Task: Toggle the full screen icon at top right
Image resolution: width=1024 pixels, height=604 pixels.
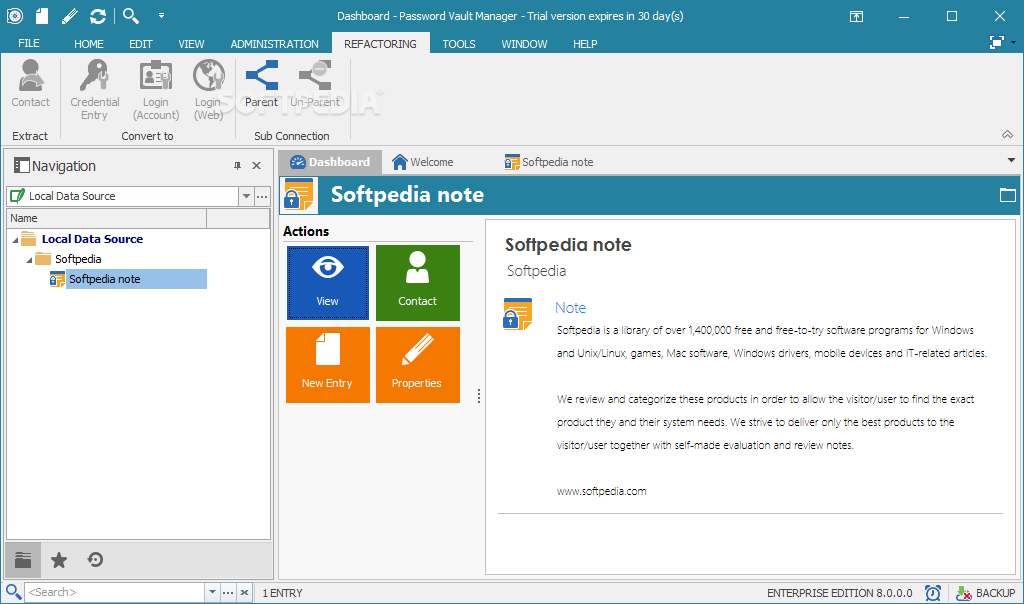Action: pos(997,42)
